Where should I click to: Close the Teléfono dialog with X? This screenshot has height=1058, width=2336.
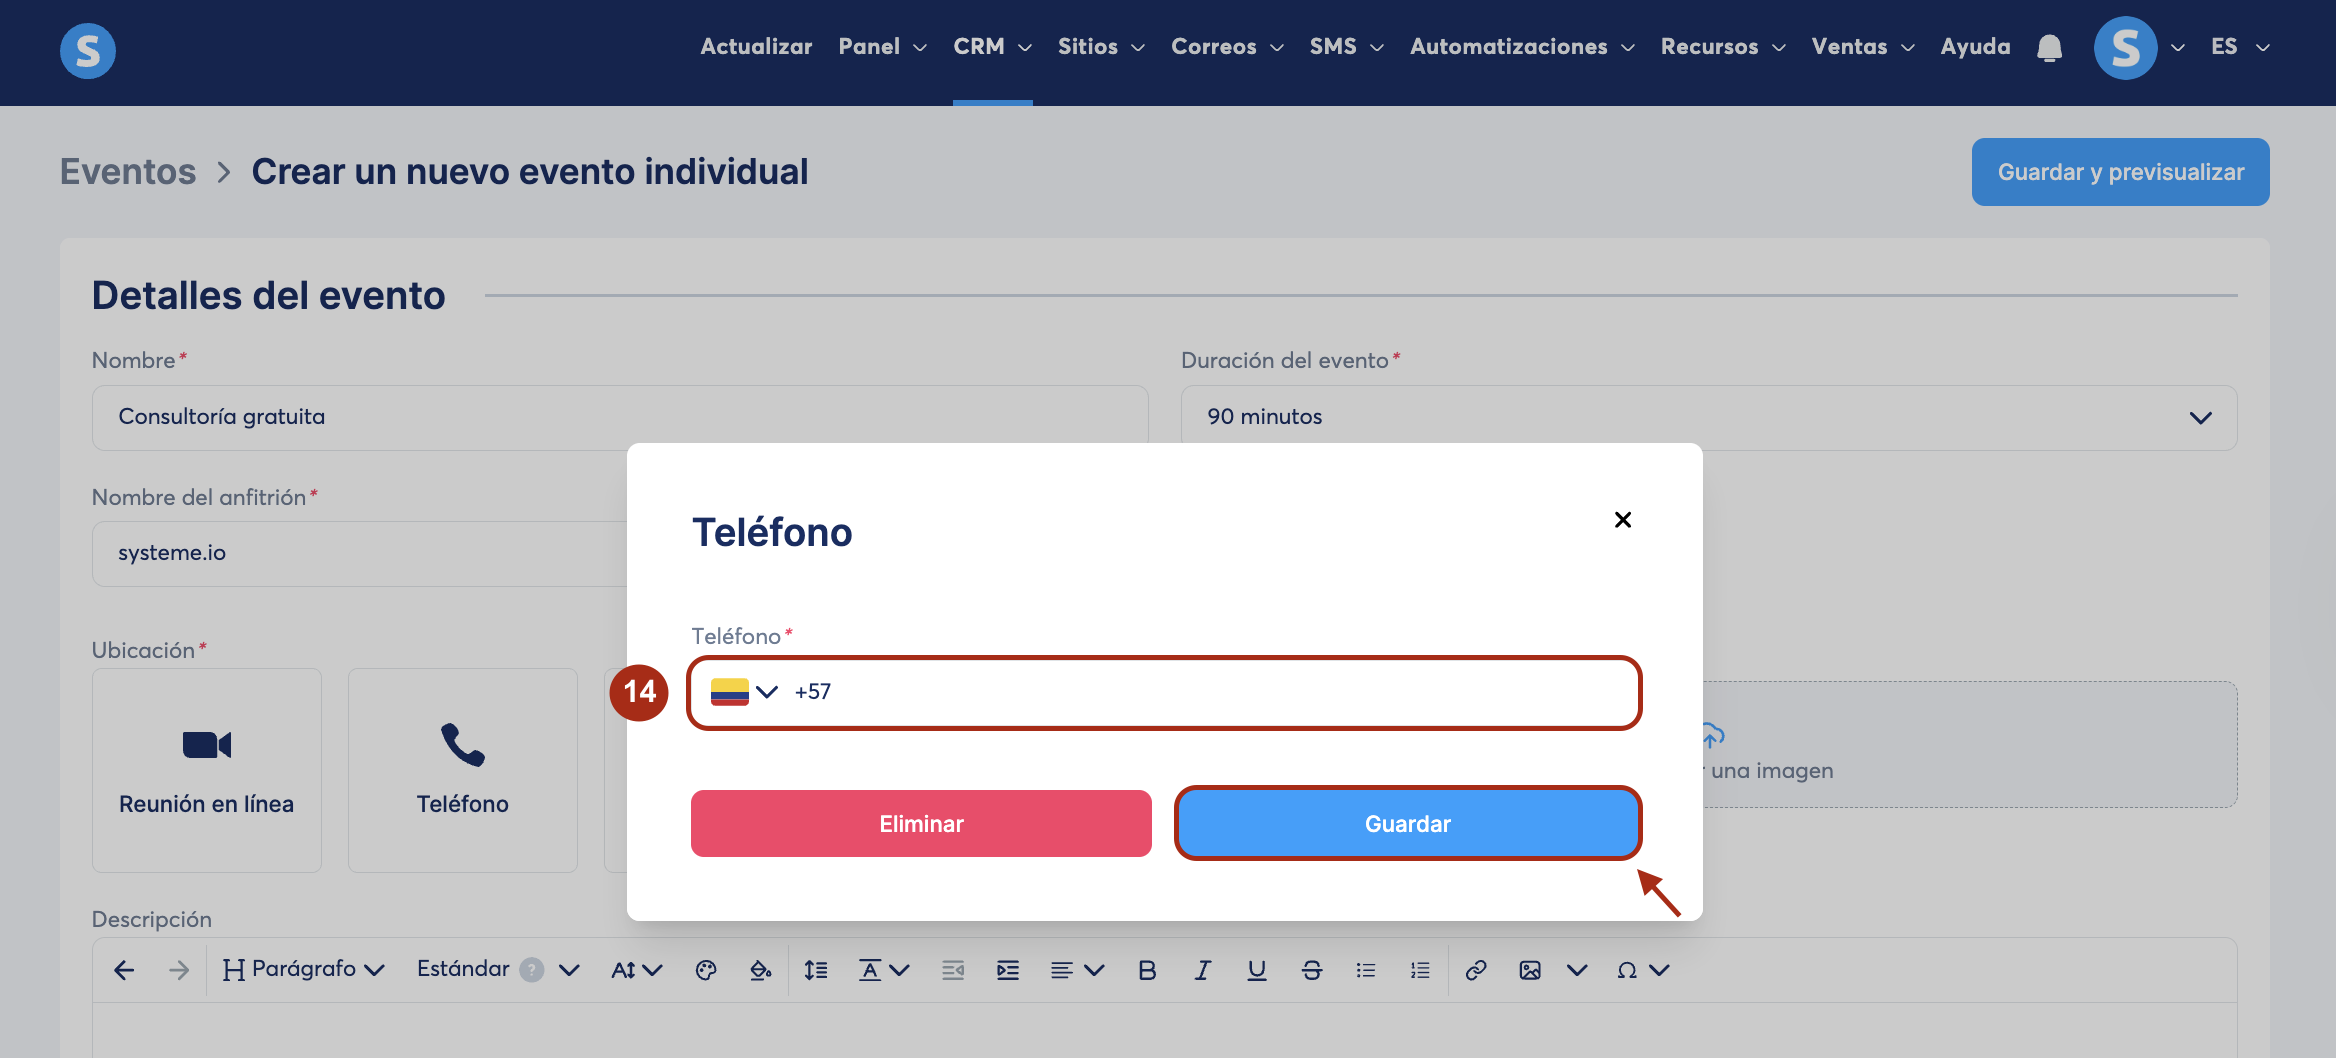[x=1623, y=520]
